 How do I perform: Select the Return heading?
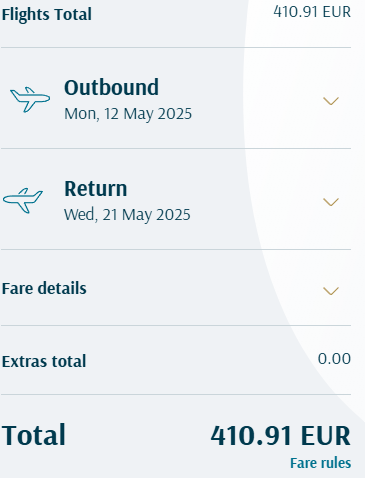96,189
